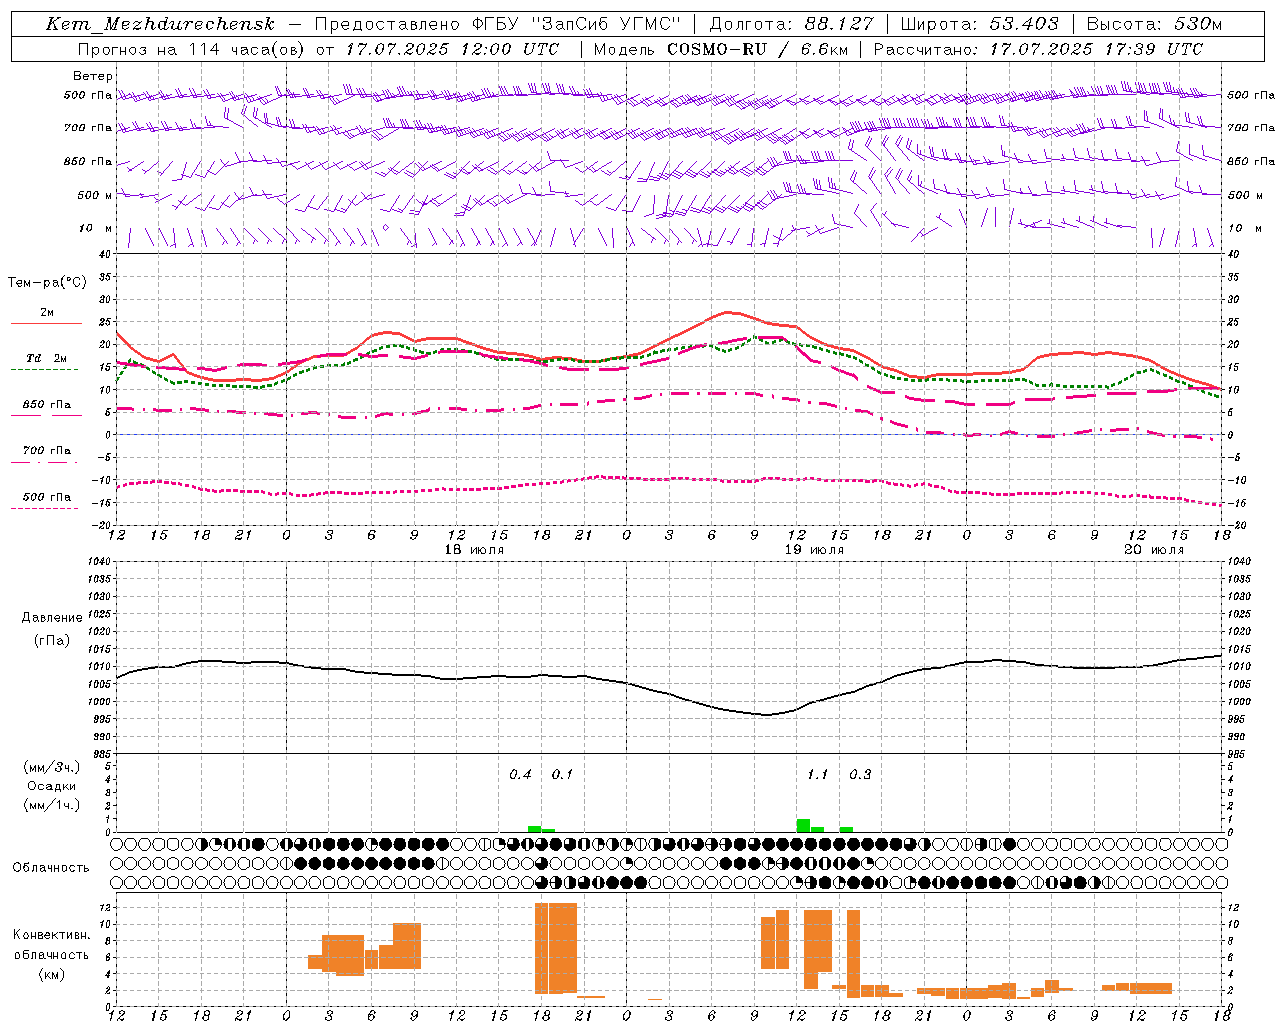Click the 0.3 precipitation amount value

[x=860, y=775]
